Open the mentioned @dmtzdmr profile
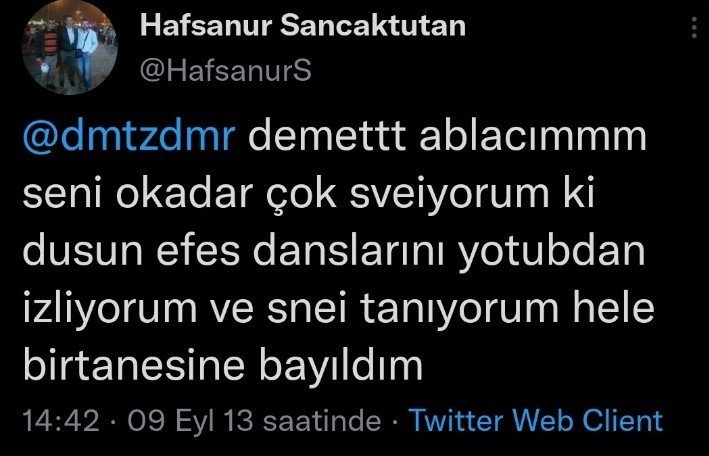Viewport: 709px width, 456px height. [x=129, y=137]
